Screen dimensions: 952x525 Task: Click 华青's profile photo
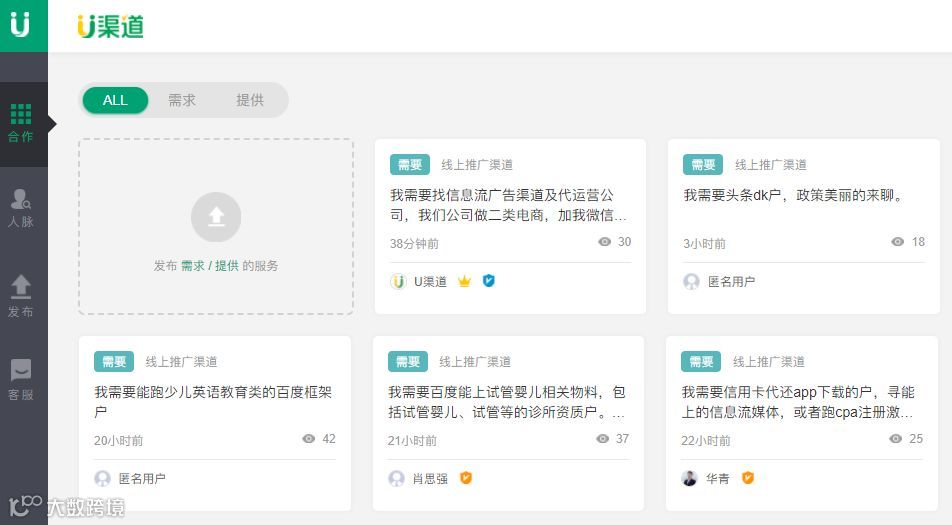pyautogui.click(x=690, y=478)
